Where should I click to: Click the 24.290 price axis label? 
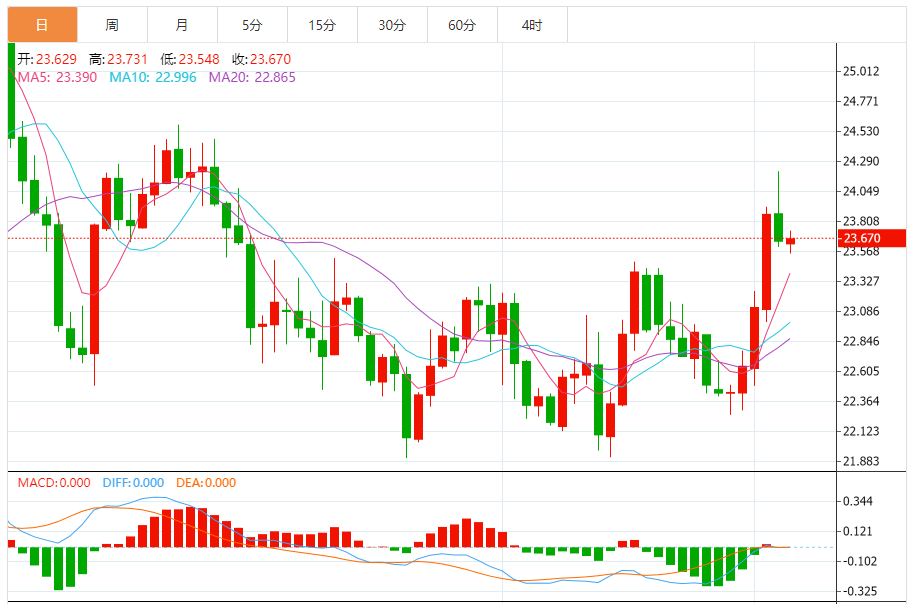coord(861,162)
